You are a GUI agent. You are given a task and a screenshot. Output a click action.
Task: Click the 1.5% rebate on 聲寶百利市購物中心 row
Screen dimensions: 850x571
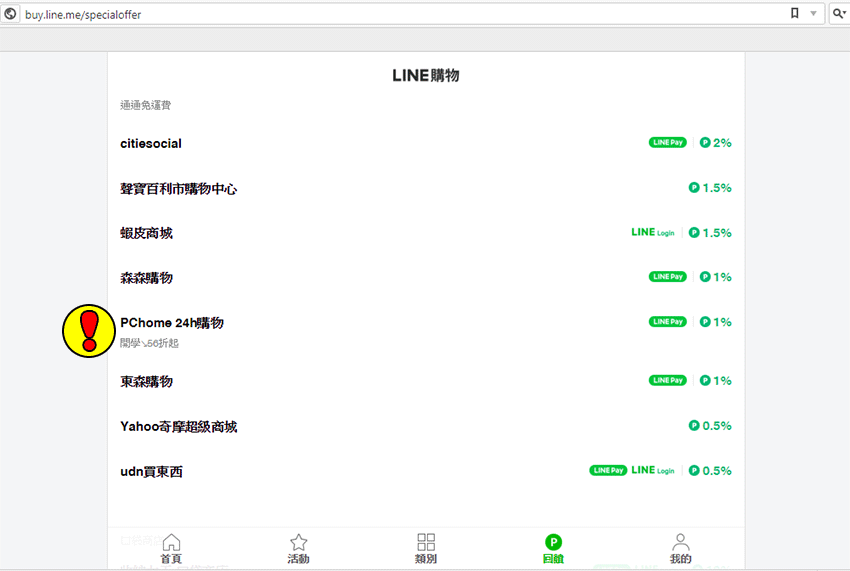(x=710, y=188)
